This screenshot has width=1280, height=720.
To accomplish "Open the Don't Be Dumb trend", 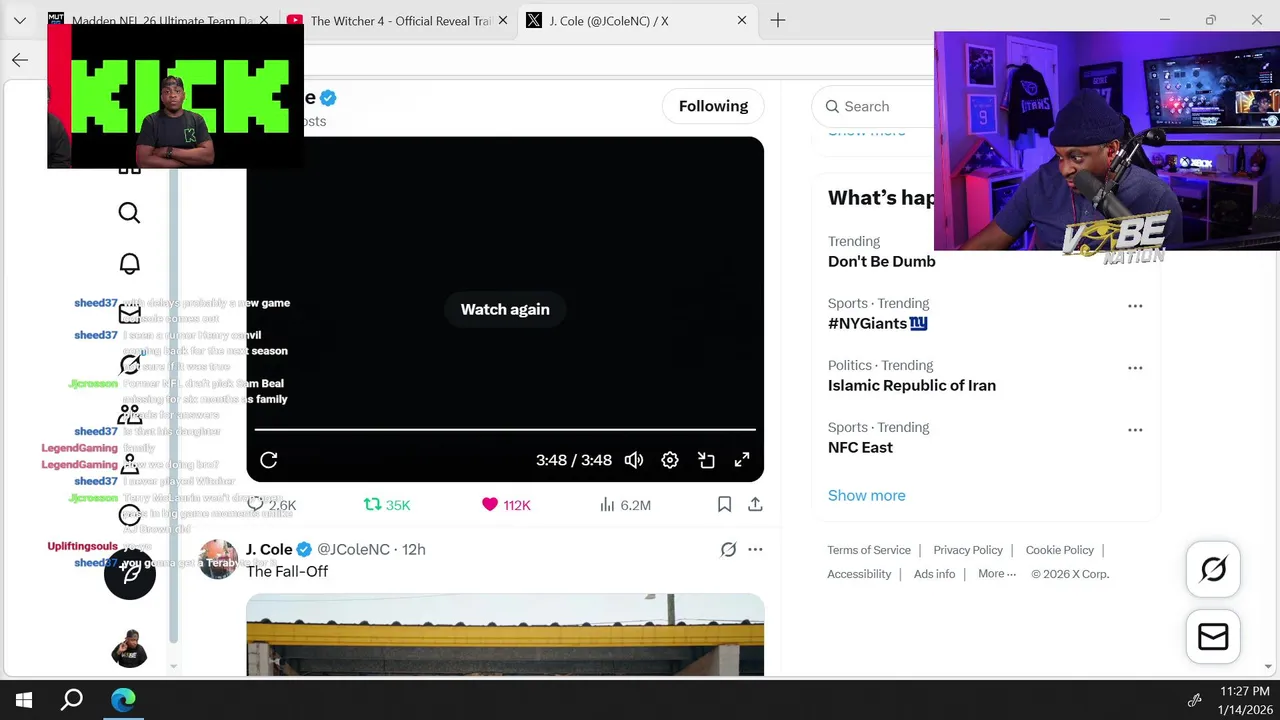I will click(x=882, y=261).
